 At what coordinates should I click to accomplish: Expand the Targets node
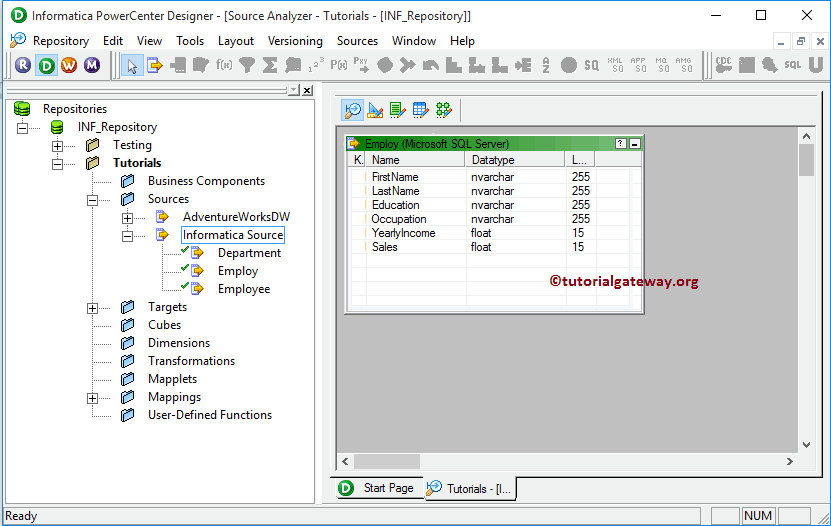tap(92, 308)
